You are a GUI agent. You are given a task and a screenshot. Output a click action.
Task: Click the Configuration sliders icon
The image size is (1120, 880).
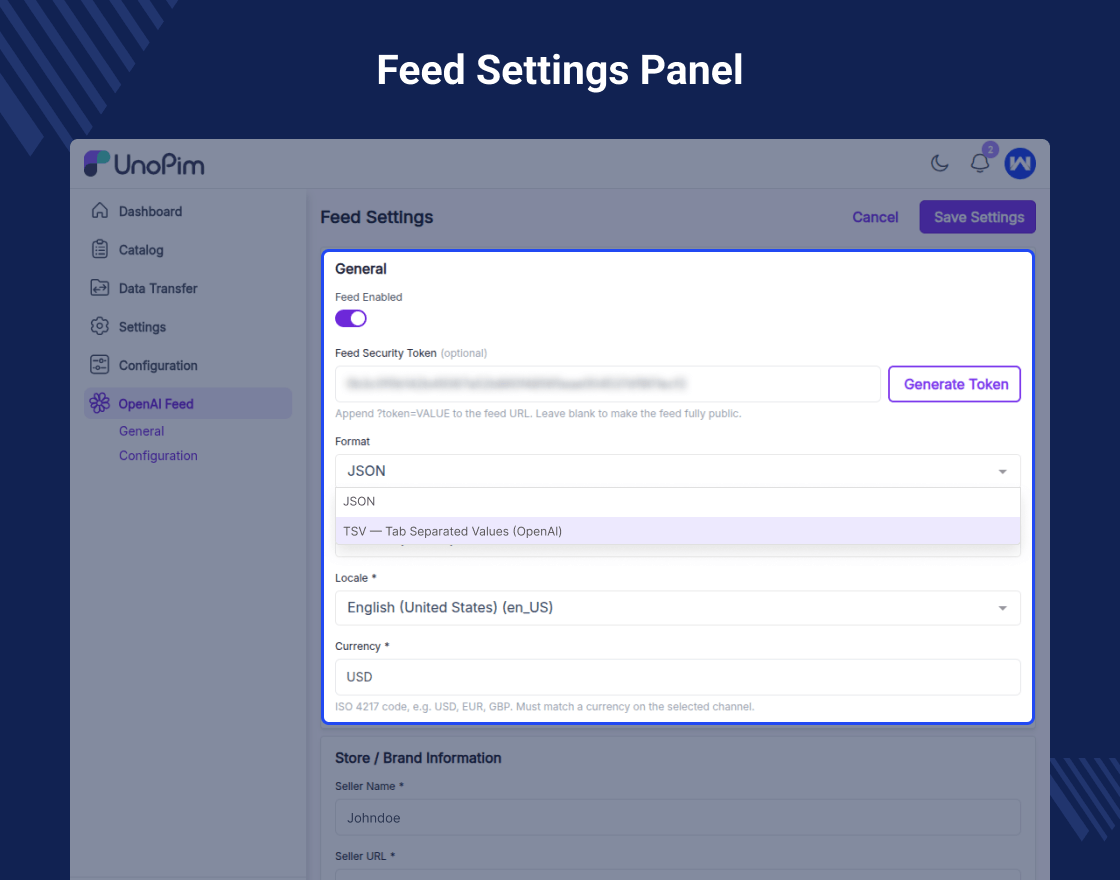click(99, 365)
